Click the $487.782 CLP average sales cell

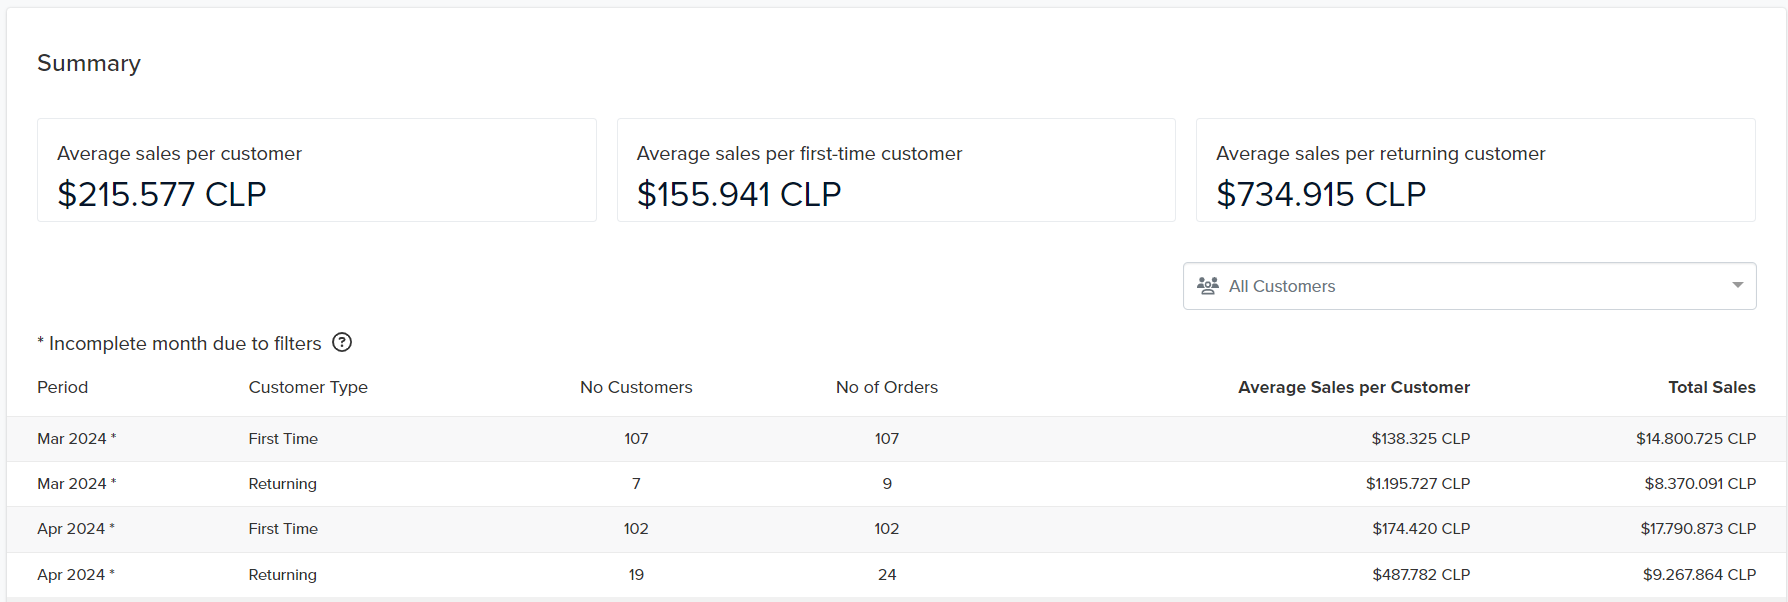(1420, 575)
